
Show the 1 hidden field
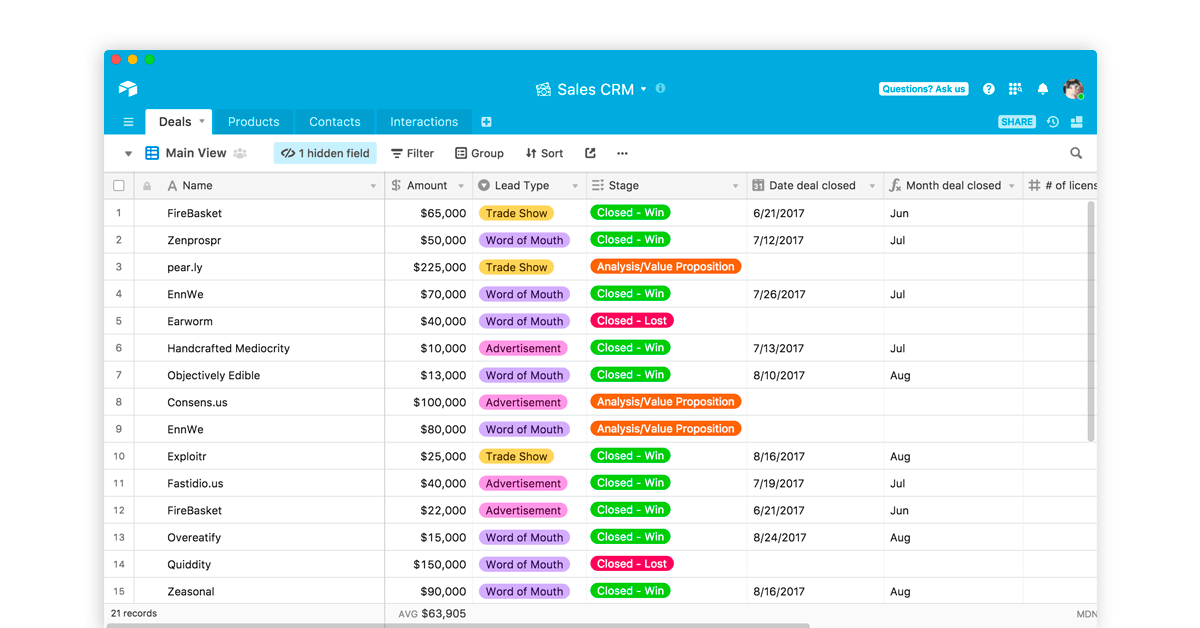click(324, 153)
